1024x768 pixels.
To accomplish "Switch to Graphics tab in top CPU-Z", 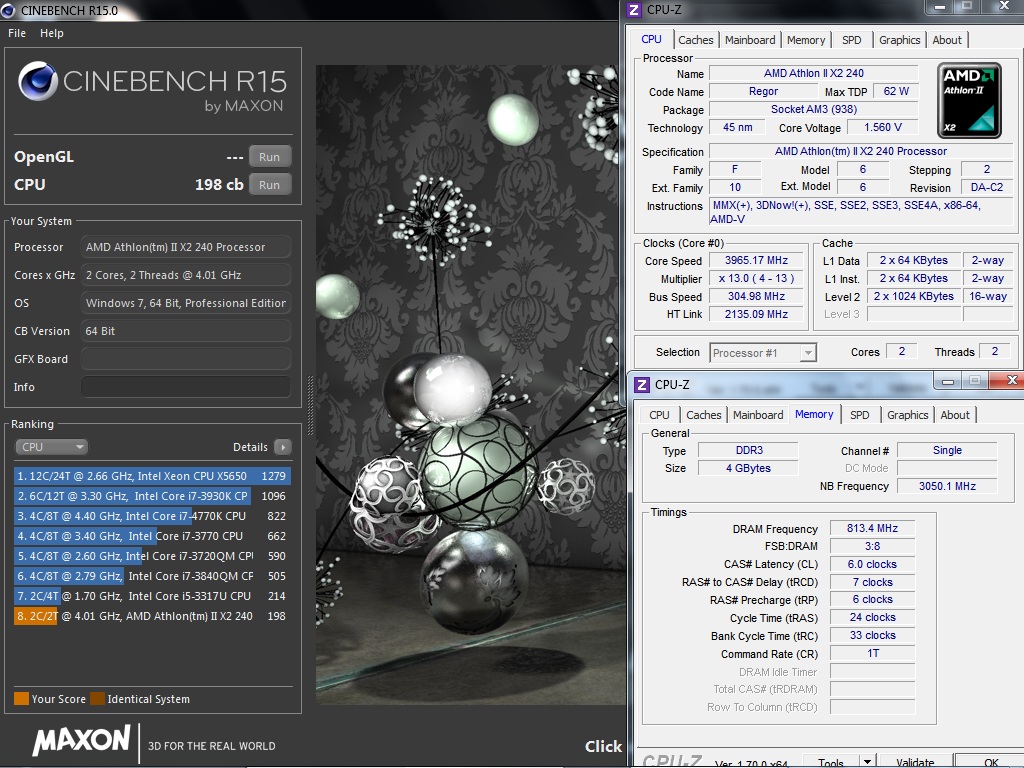I will 899,40.
